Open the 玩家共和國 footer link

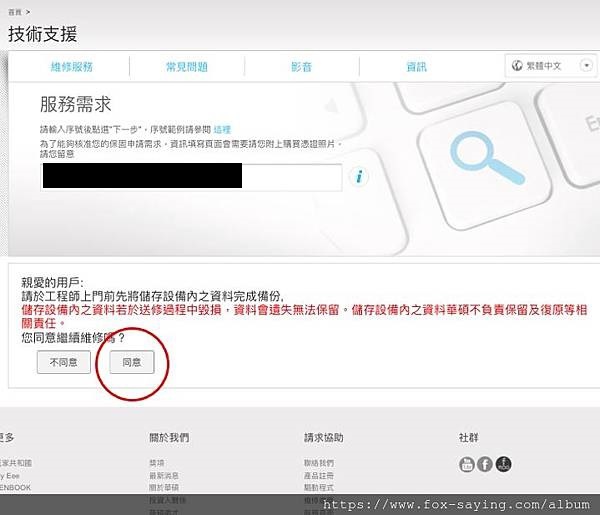pos(16,463)
